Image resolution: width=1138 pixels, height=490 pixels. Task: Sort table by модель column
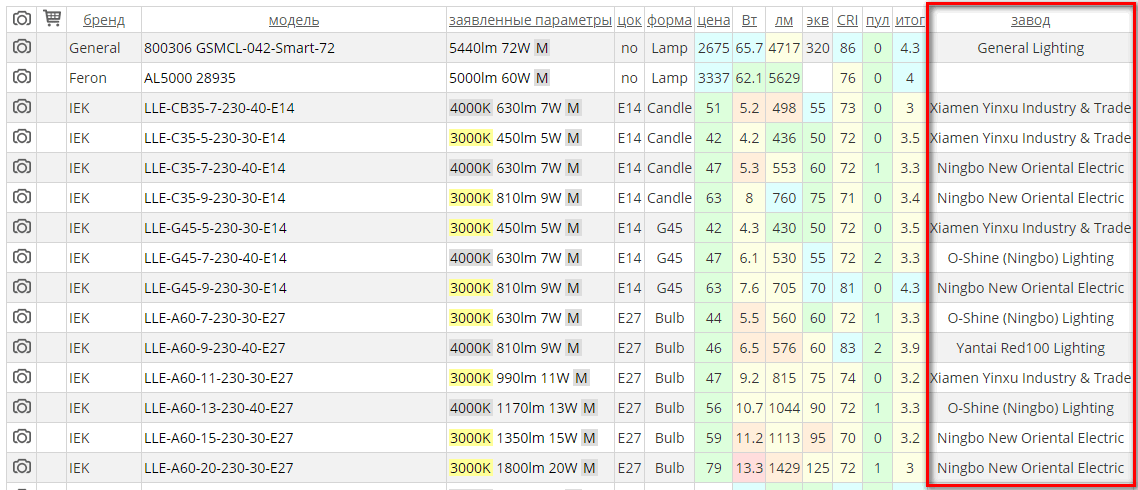click(294, 20)
